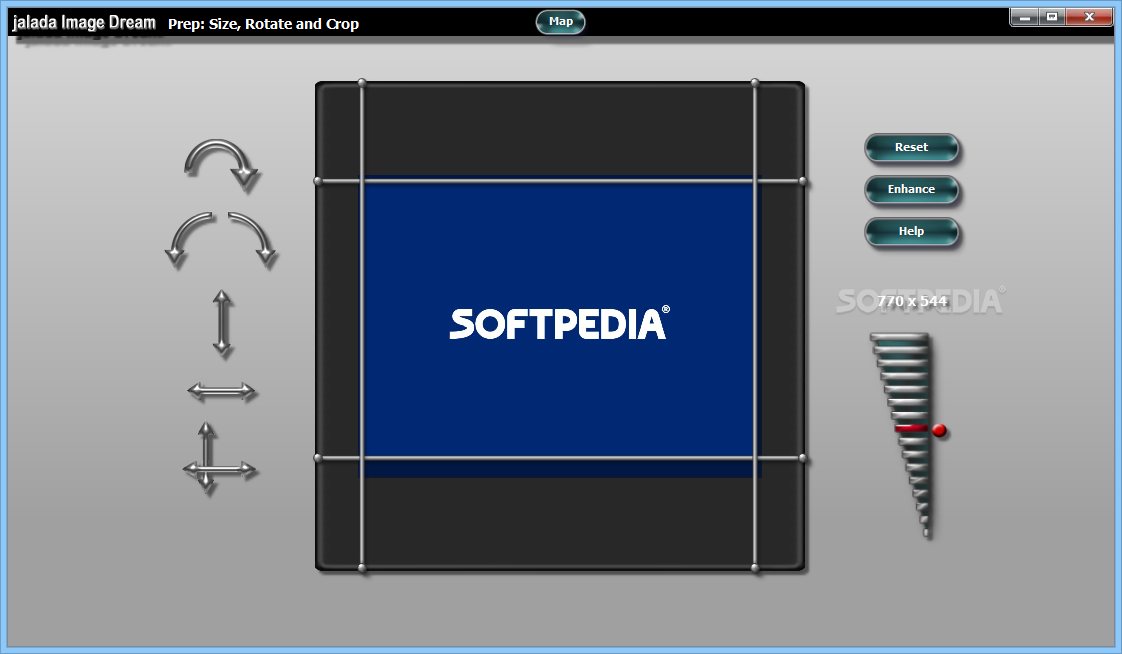Flip image horizontally with left-right arrow
This screenshot has width=1122, height=654.
click(221, 391)
